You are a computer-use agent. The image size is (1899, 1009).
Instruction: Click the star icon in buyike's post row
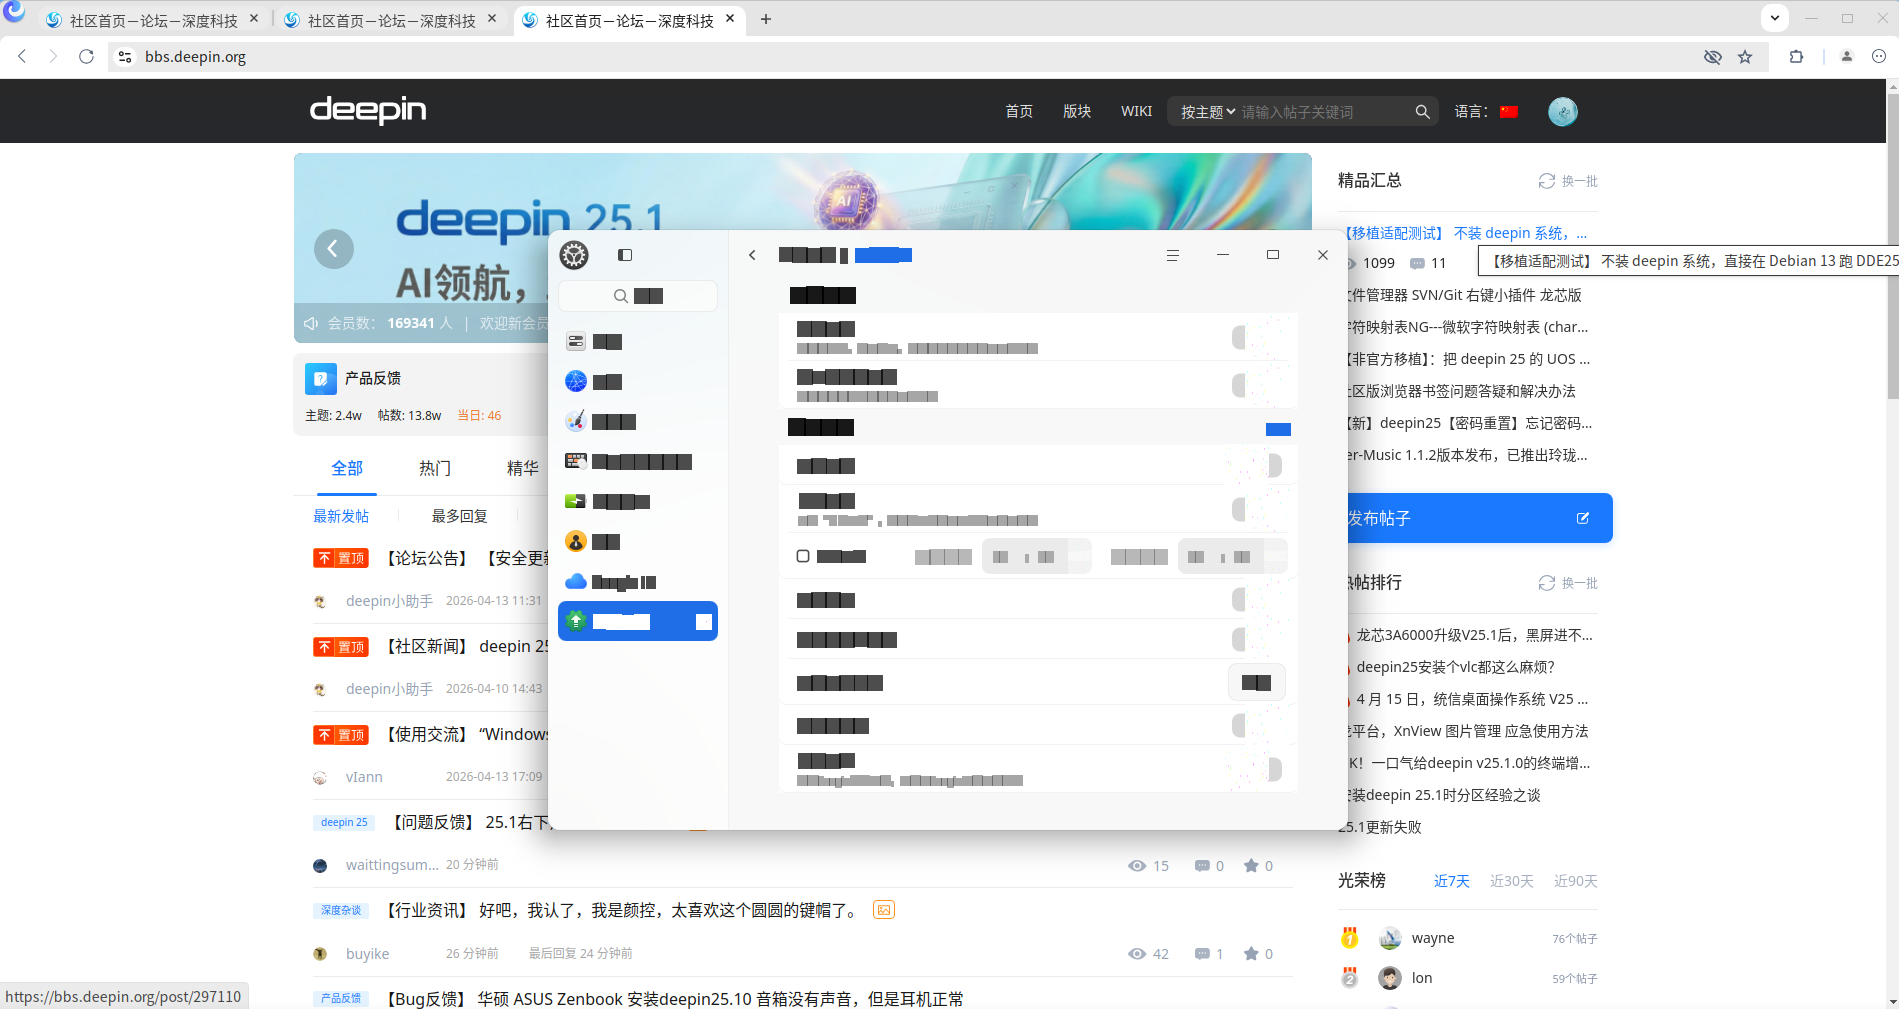1251,954
